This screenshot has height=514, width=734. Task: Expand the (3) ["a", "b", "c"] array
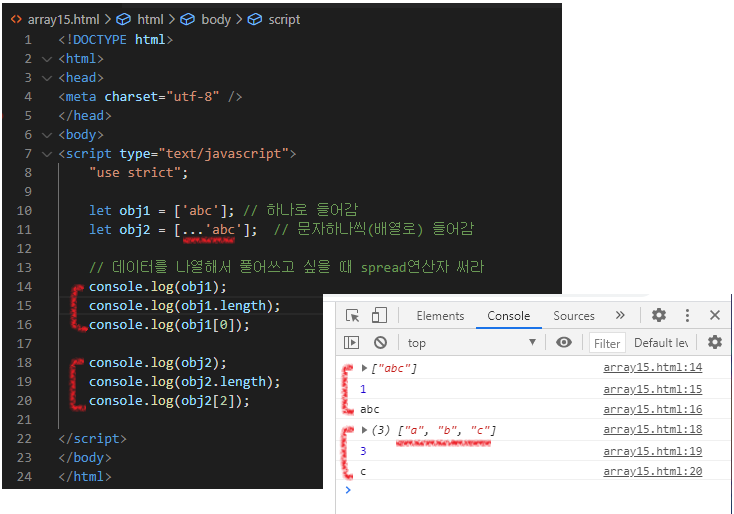coord(364,430)
